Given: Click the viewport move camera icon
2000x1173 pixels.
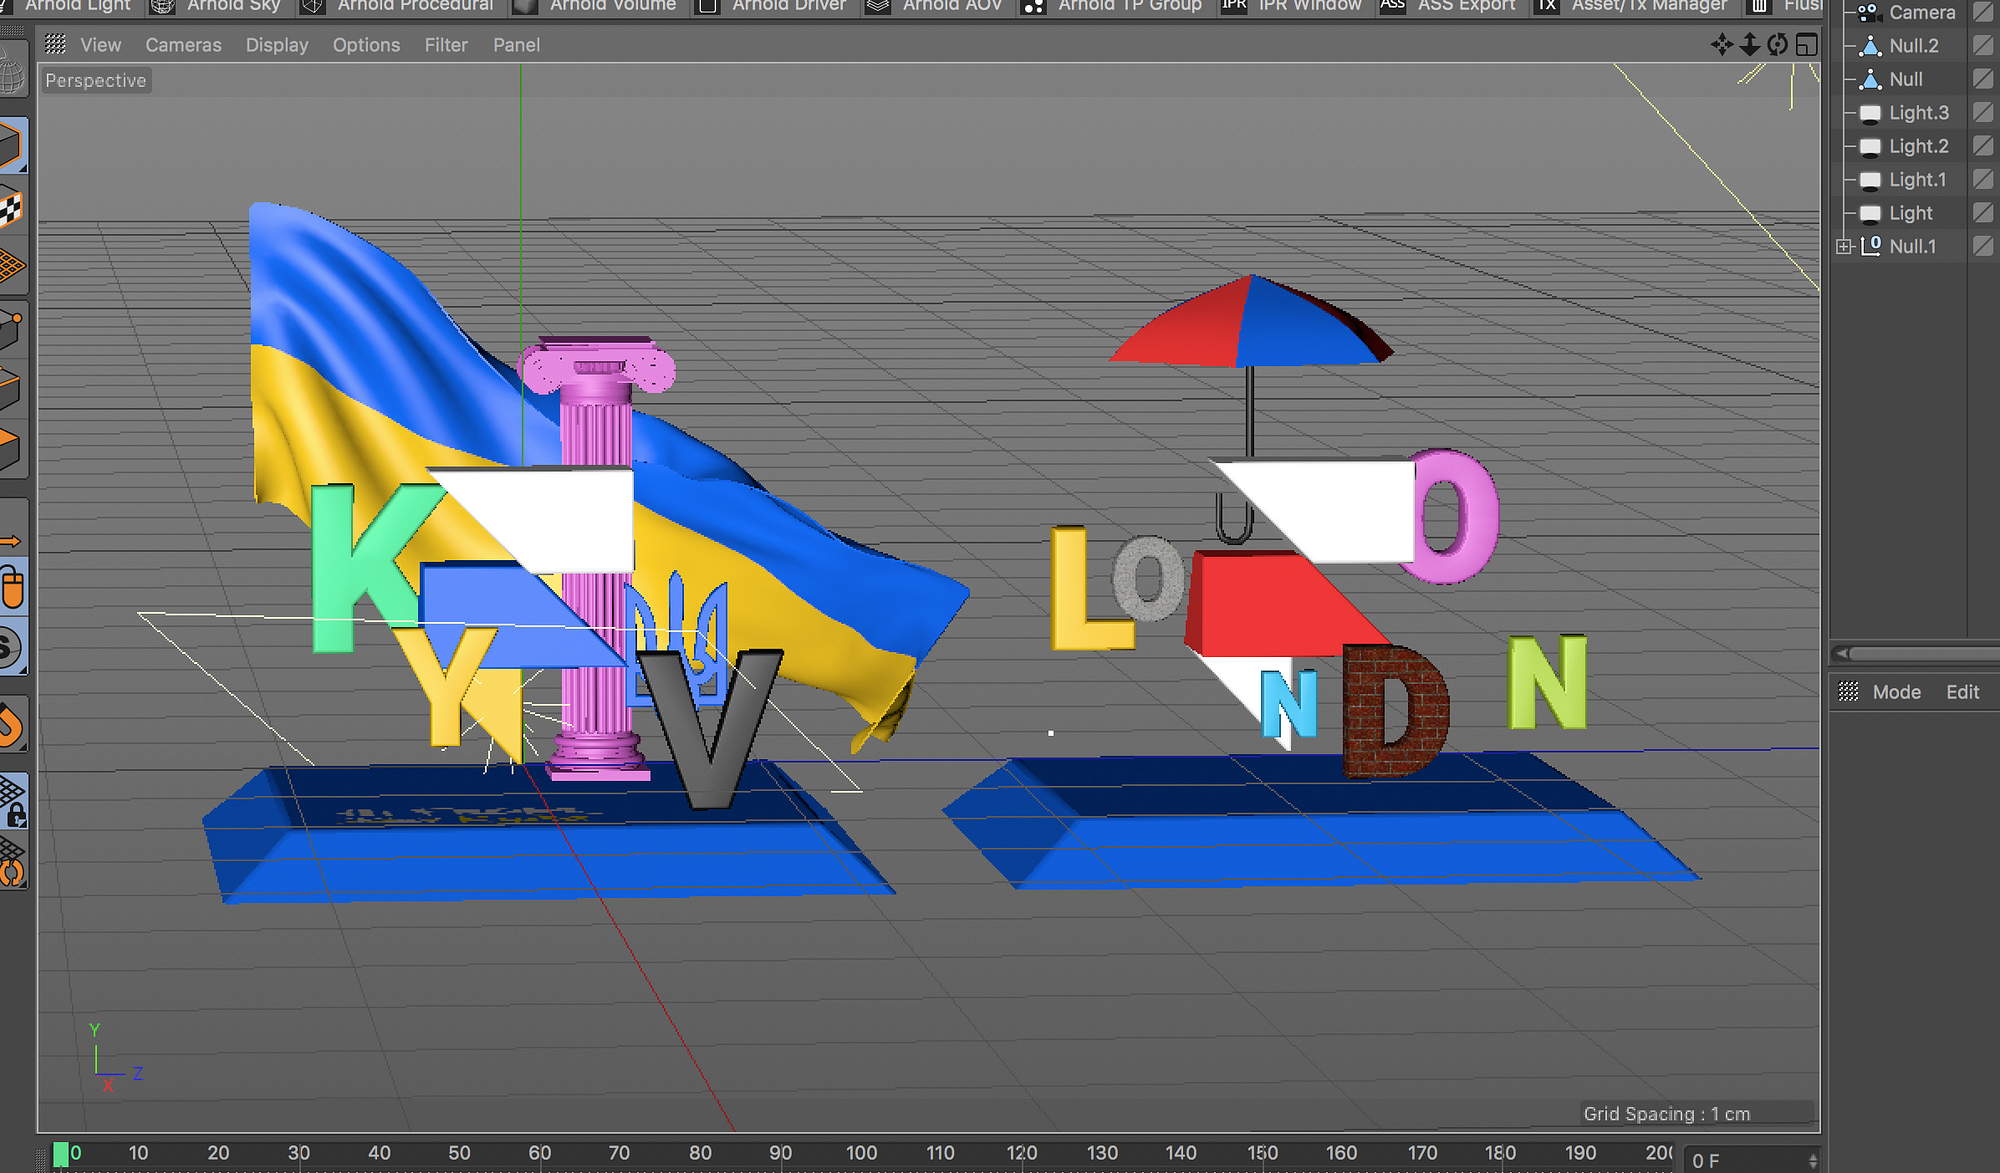Looking at the screenshot, I should [1721, 44].
